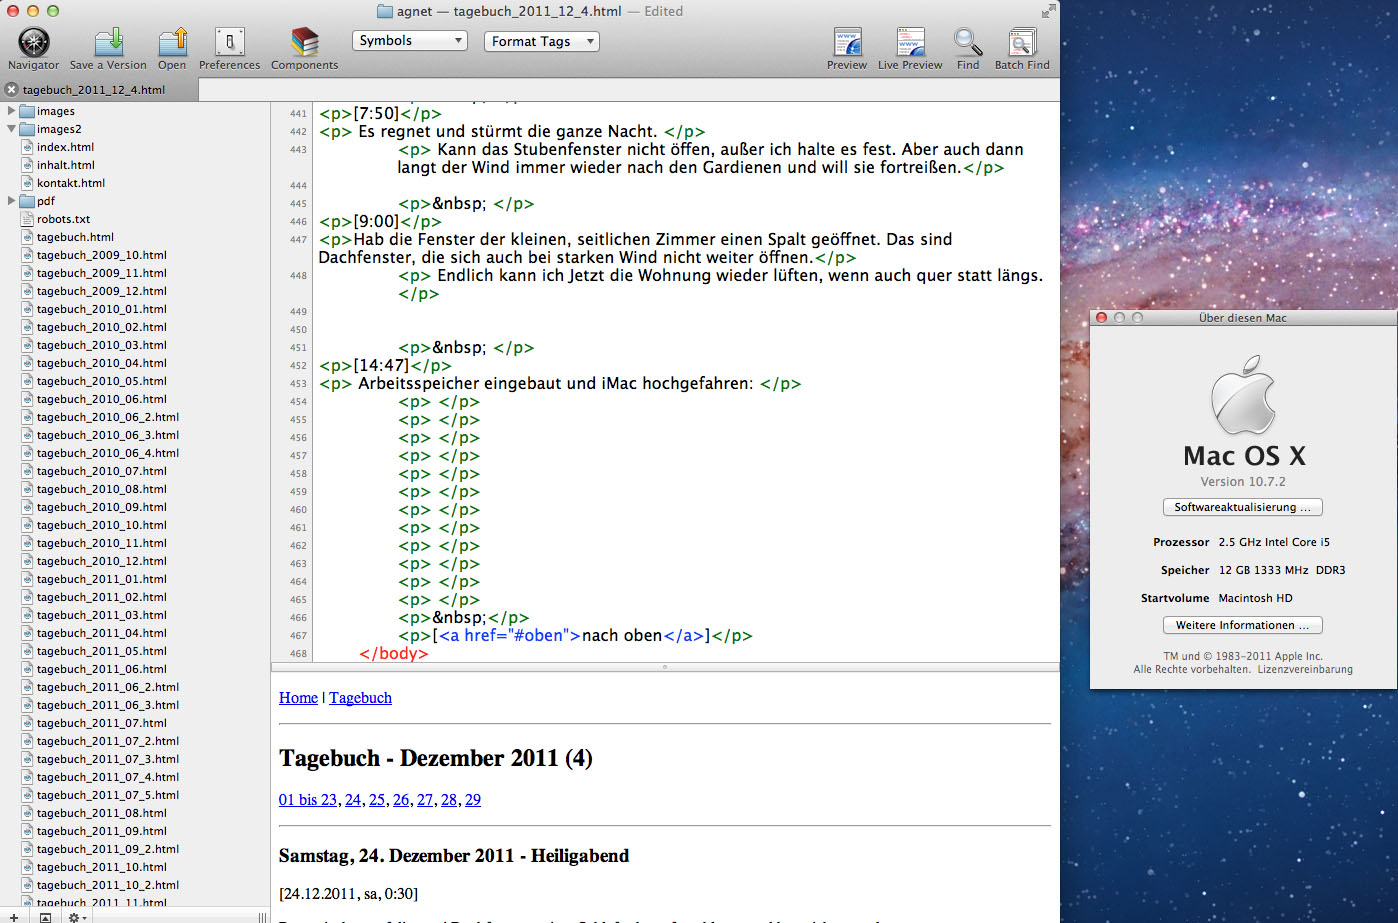Activate Live Preview in toolbar
The width and height of the screenshot is (1398, 923).
pyautogui.click(x=910, y=42)
